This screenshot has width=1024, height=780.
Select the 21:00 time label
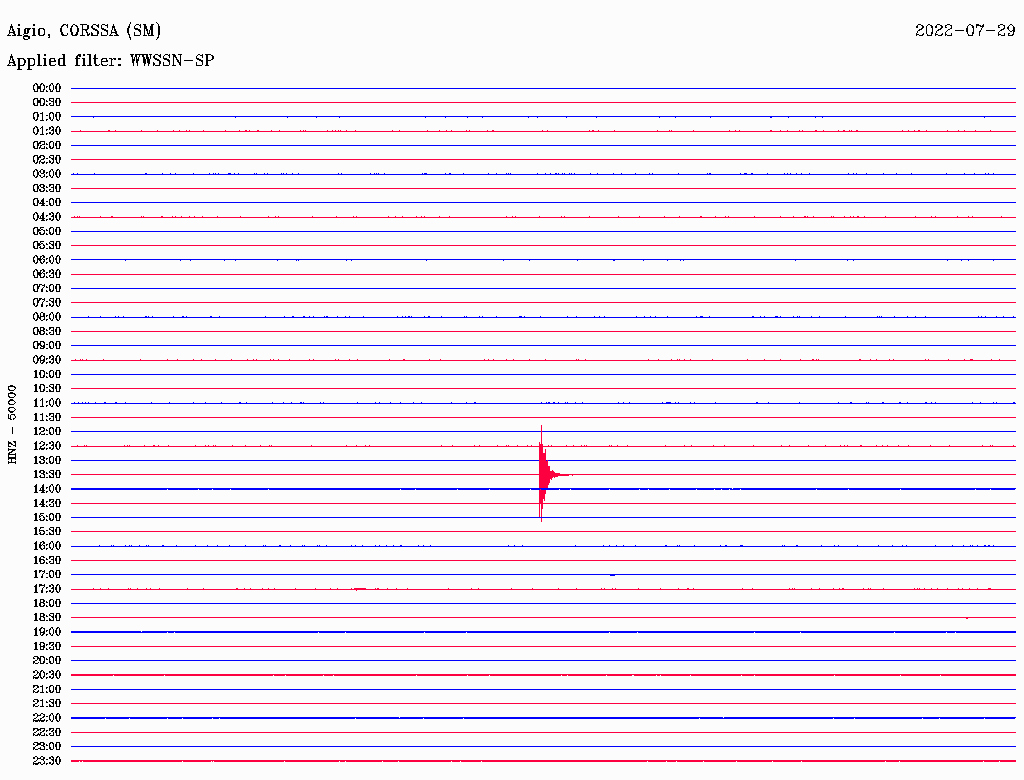click(x=47, y=689)
